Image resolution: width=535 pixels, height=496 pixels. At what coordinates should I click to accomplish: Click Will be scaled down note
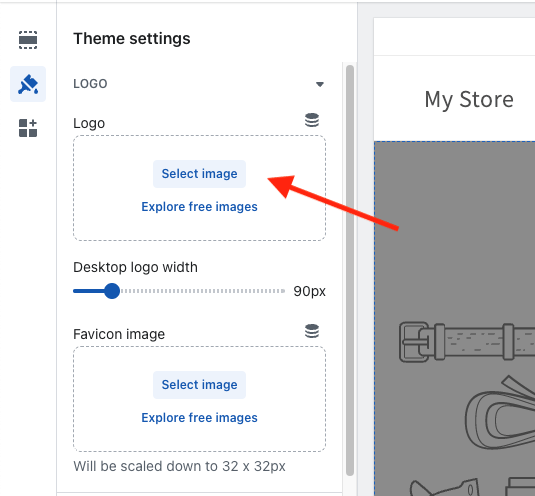tap(179, 466)
